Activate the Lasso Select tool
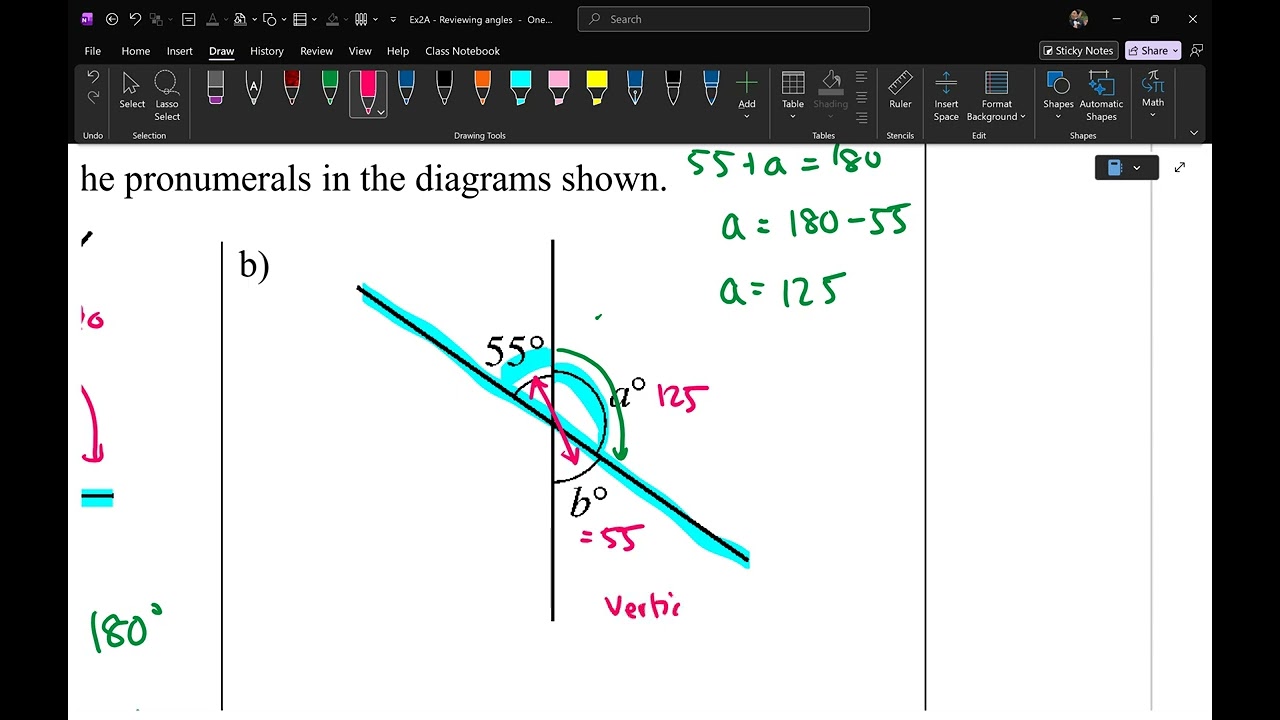This screenshot has width=1280, height=720. 167,95
